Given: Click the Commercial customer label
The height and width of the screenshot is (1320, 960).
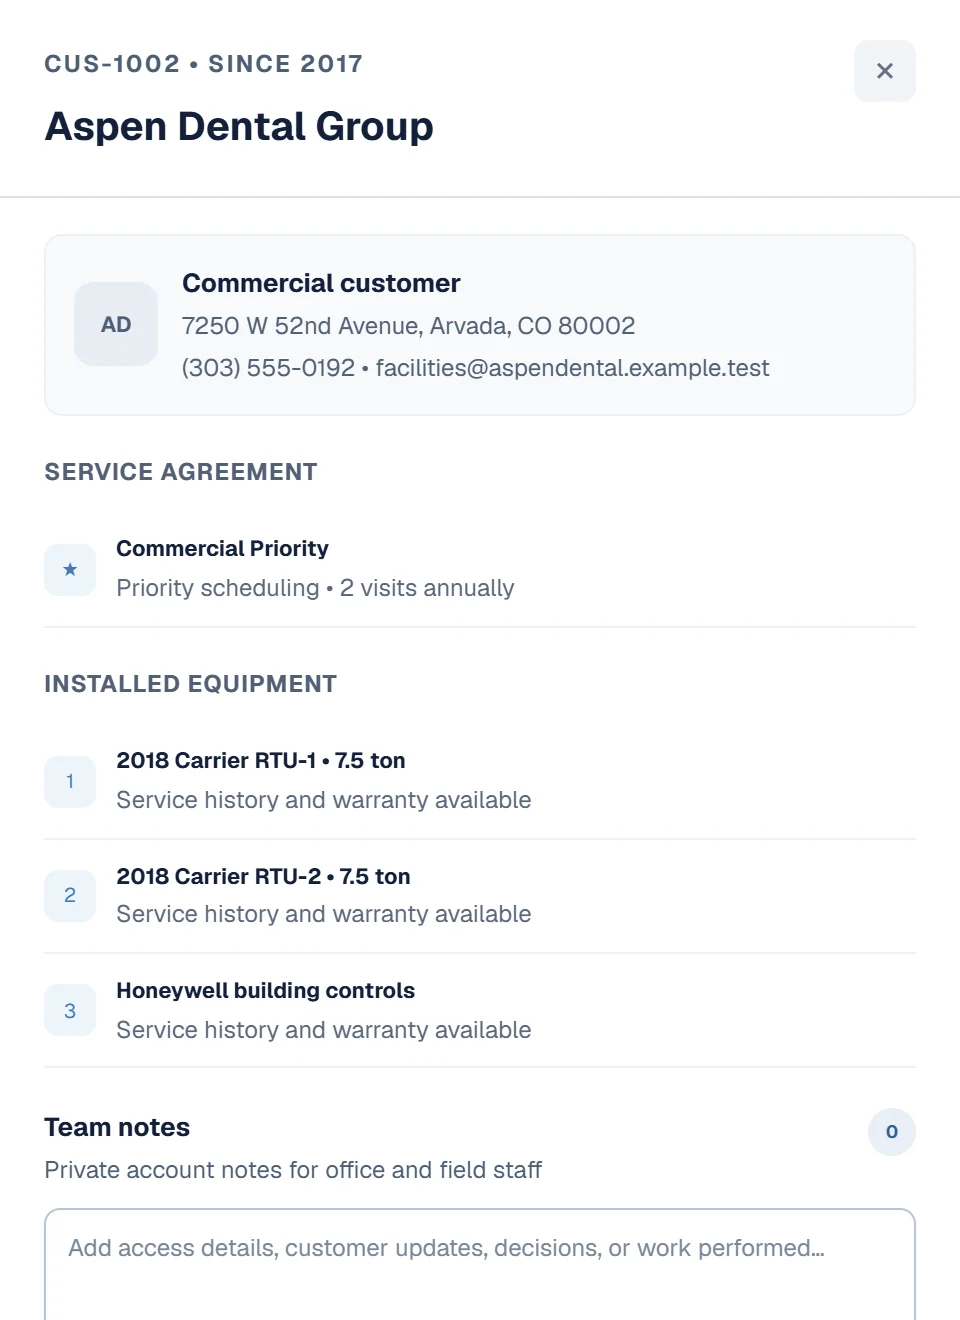Looking at the screenshot, I should 321,283.
